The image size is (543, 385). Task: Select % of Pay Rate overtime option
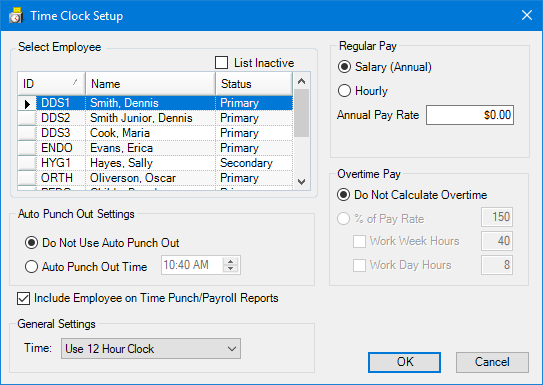pyautogui.click(x=381, y=219)
